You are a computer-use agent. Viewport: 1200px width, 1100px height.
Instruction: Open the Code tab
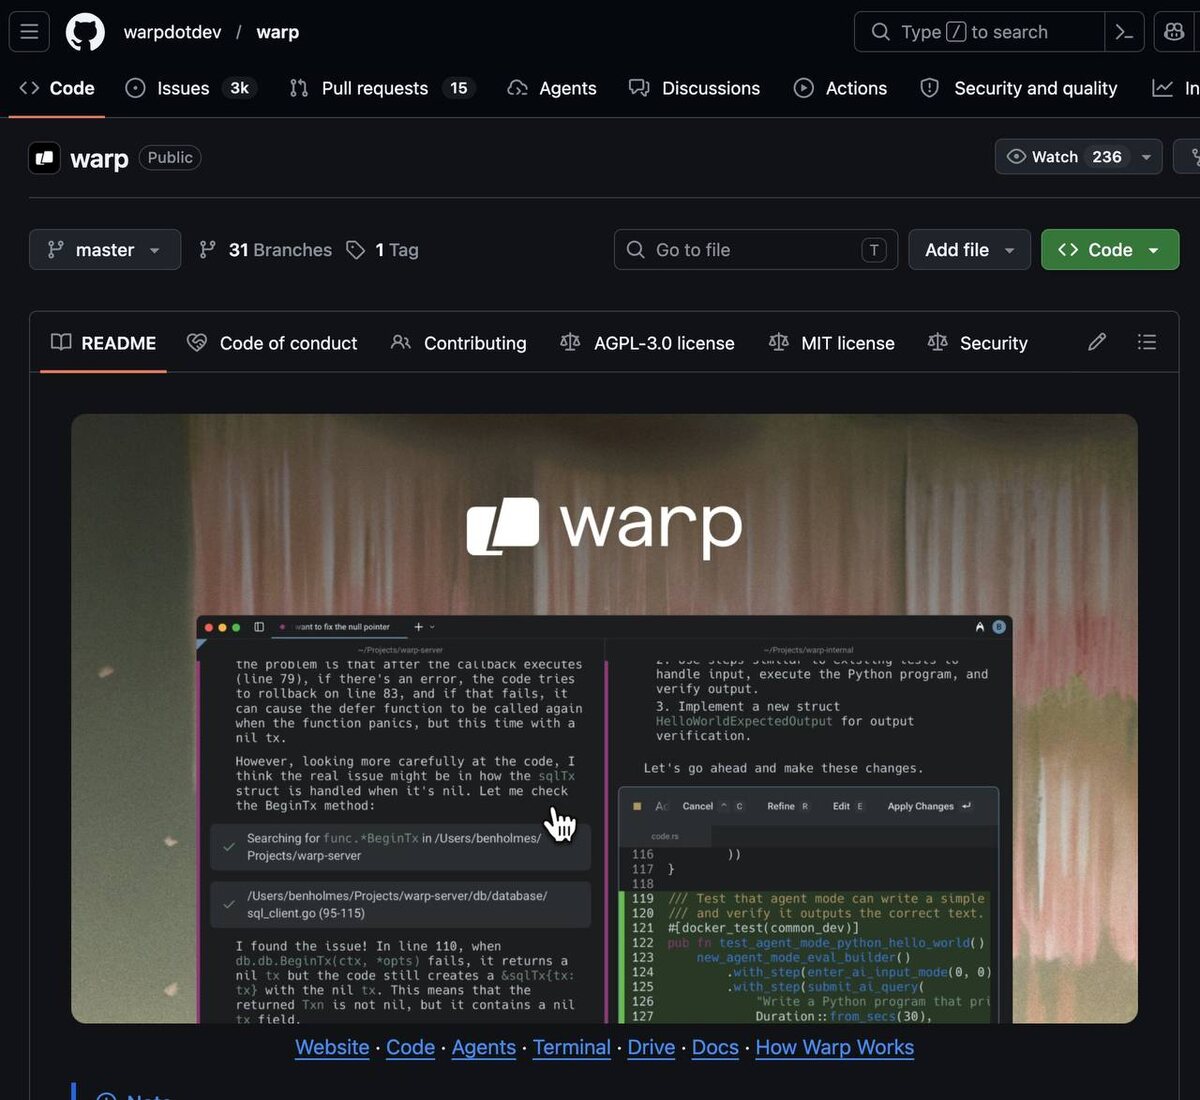tap(57, 88)
